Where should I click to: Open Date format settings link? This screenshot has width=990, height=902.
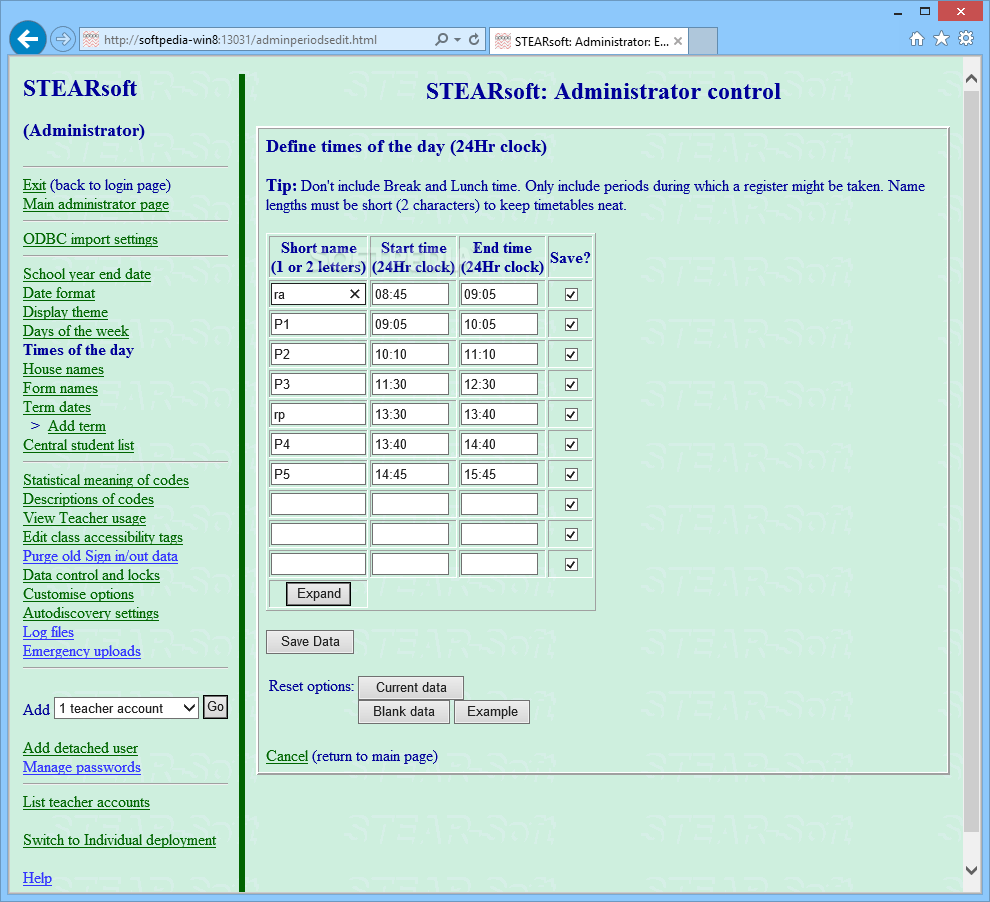pos(59,293)
